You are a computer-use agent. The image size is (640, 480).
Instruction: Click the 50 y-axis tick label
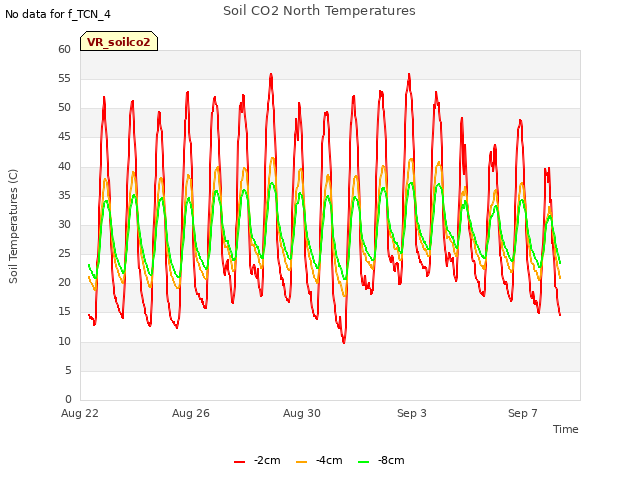point(64,108)
